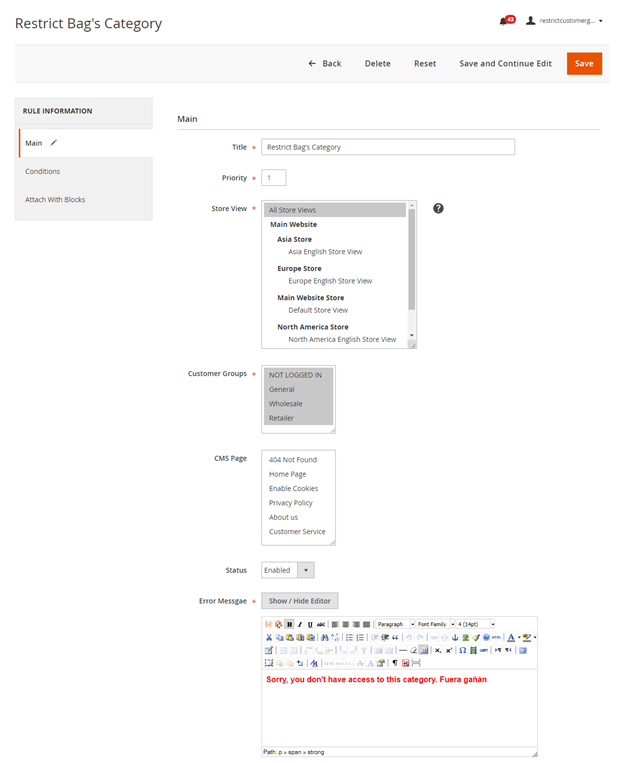The image size is (624, 763).
Task: Open the Status dropdown
Action: click(288, 570)
